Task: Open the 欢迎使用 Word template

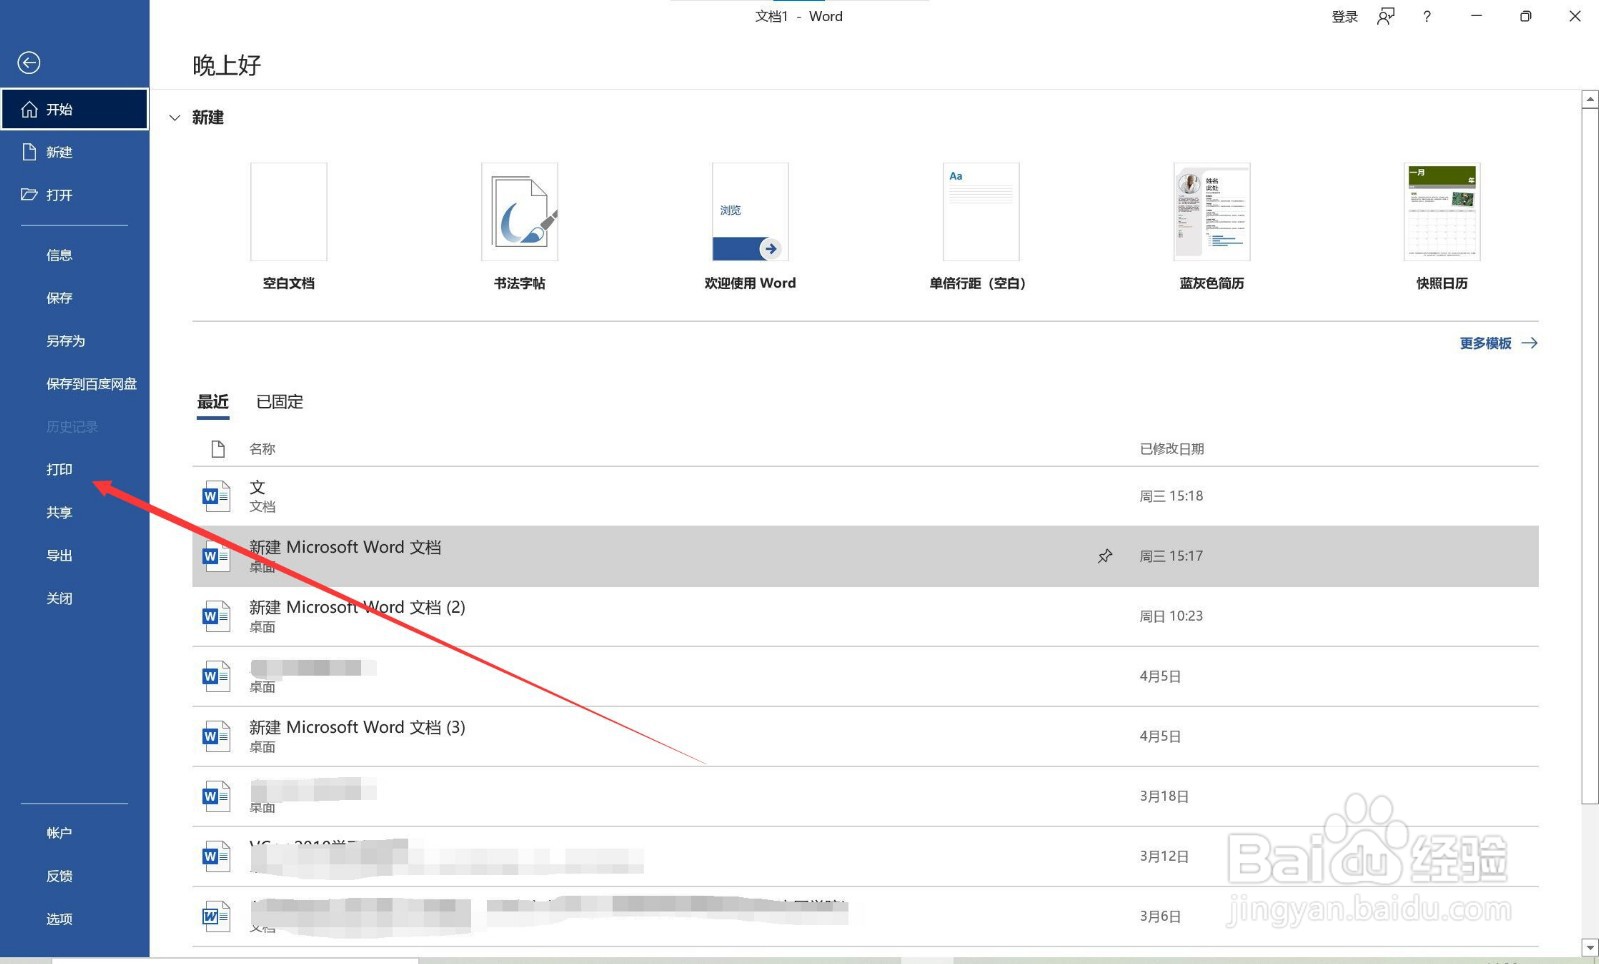Action: 750,227
